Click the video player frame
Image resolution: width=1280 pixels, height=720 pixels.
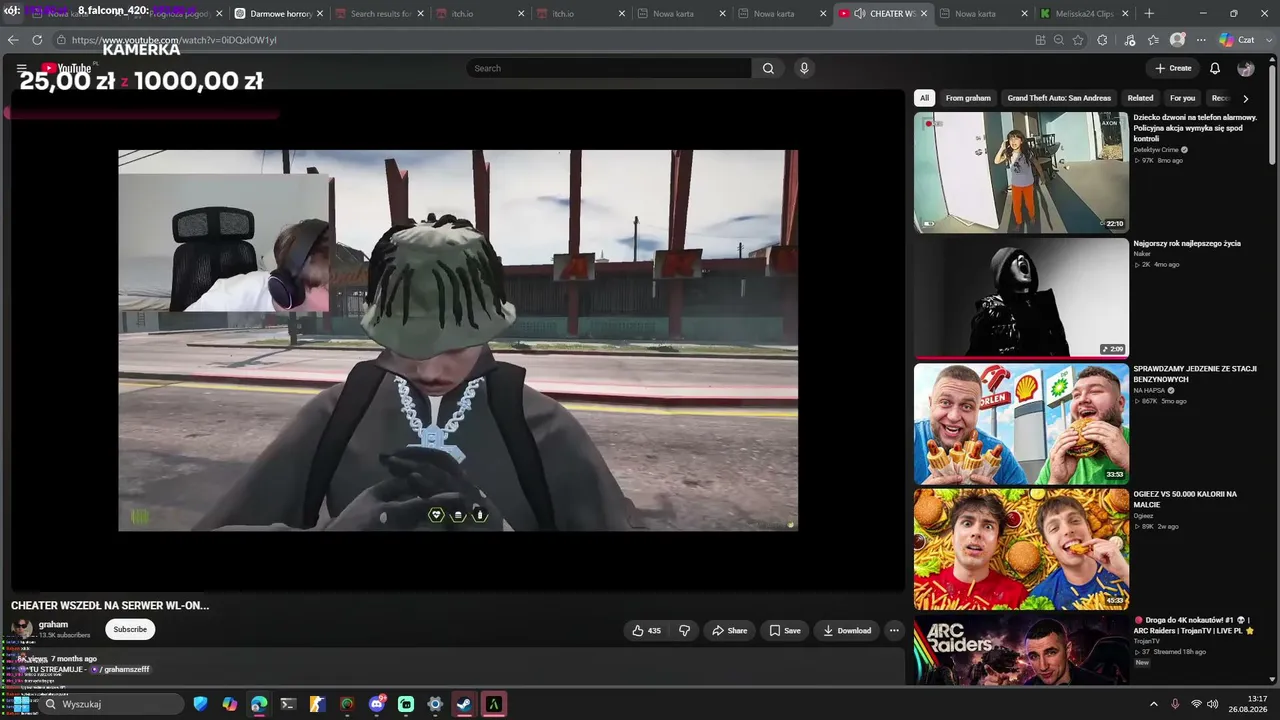pyautogui.click(x=458, y=340)
